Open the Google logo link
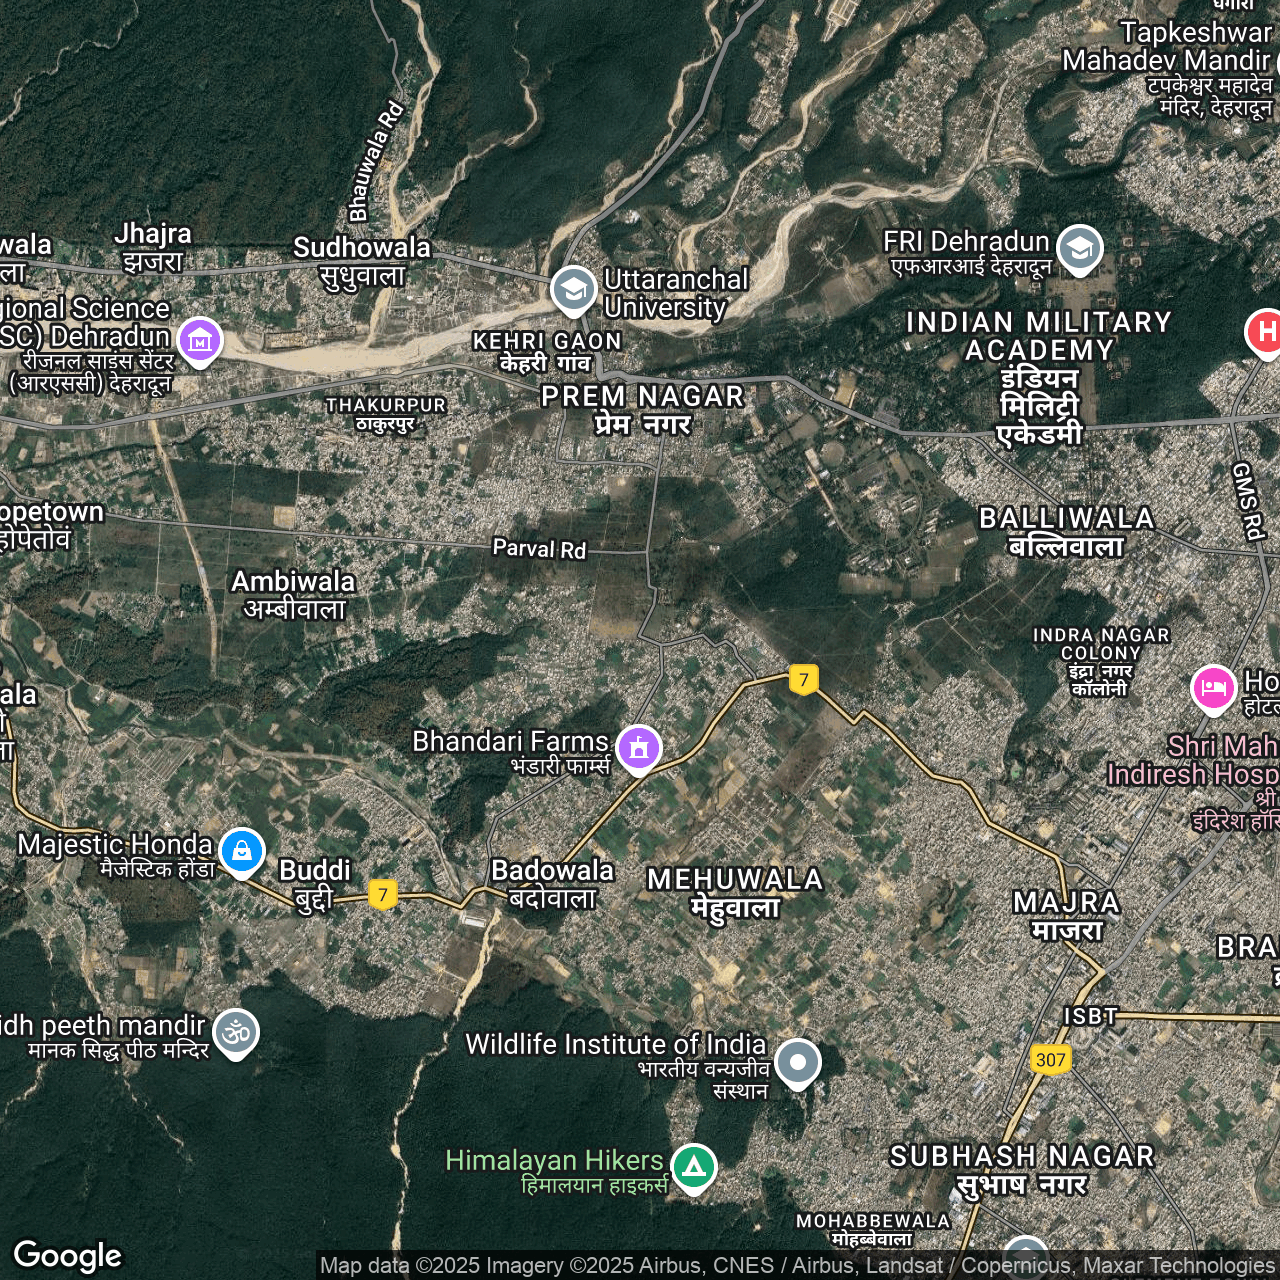 pos(68,1256)
